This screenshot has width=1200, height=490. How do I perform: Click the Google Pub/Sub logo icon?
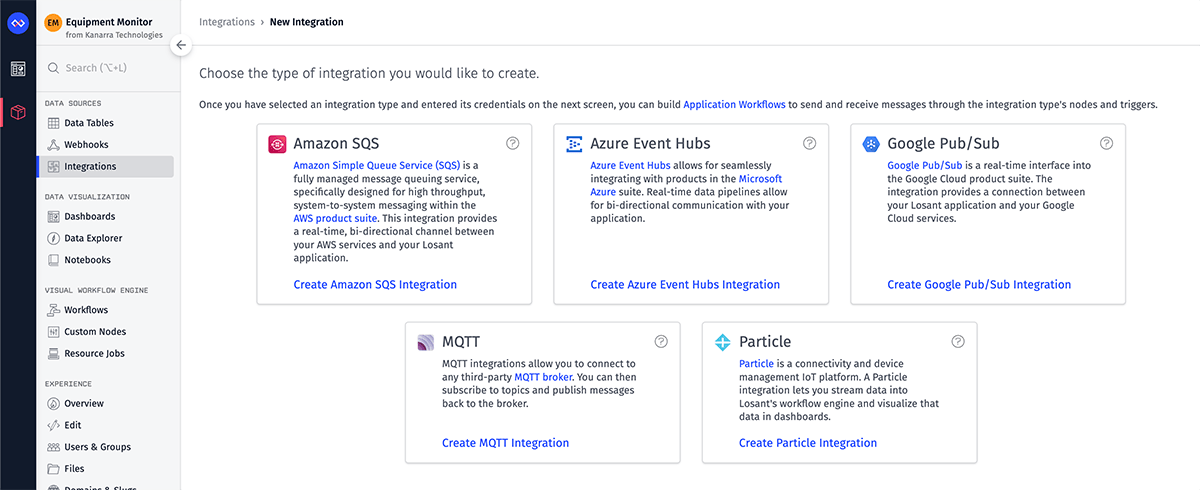pyautogui.click(x=871, y=144)
